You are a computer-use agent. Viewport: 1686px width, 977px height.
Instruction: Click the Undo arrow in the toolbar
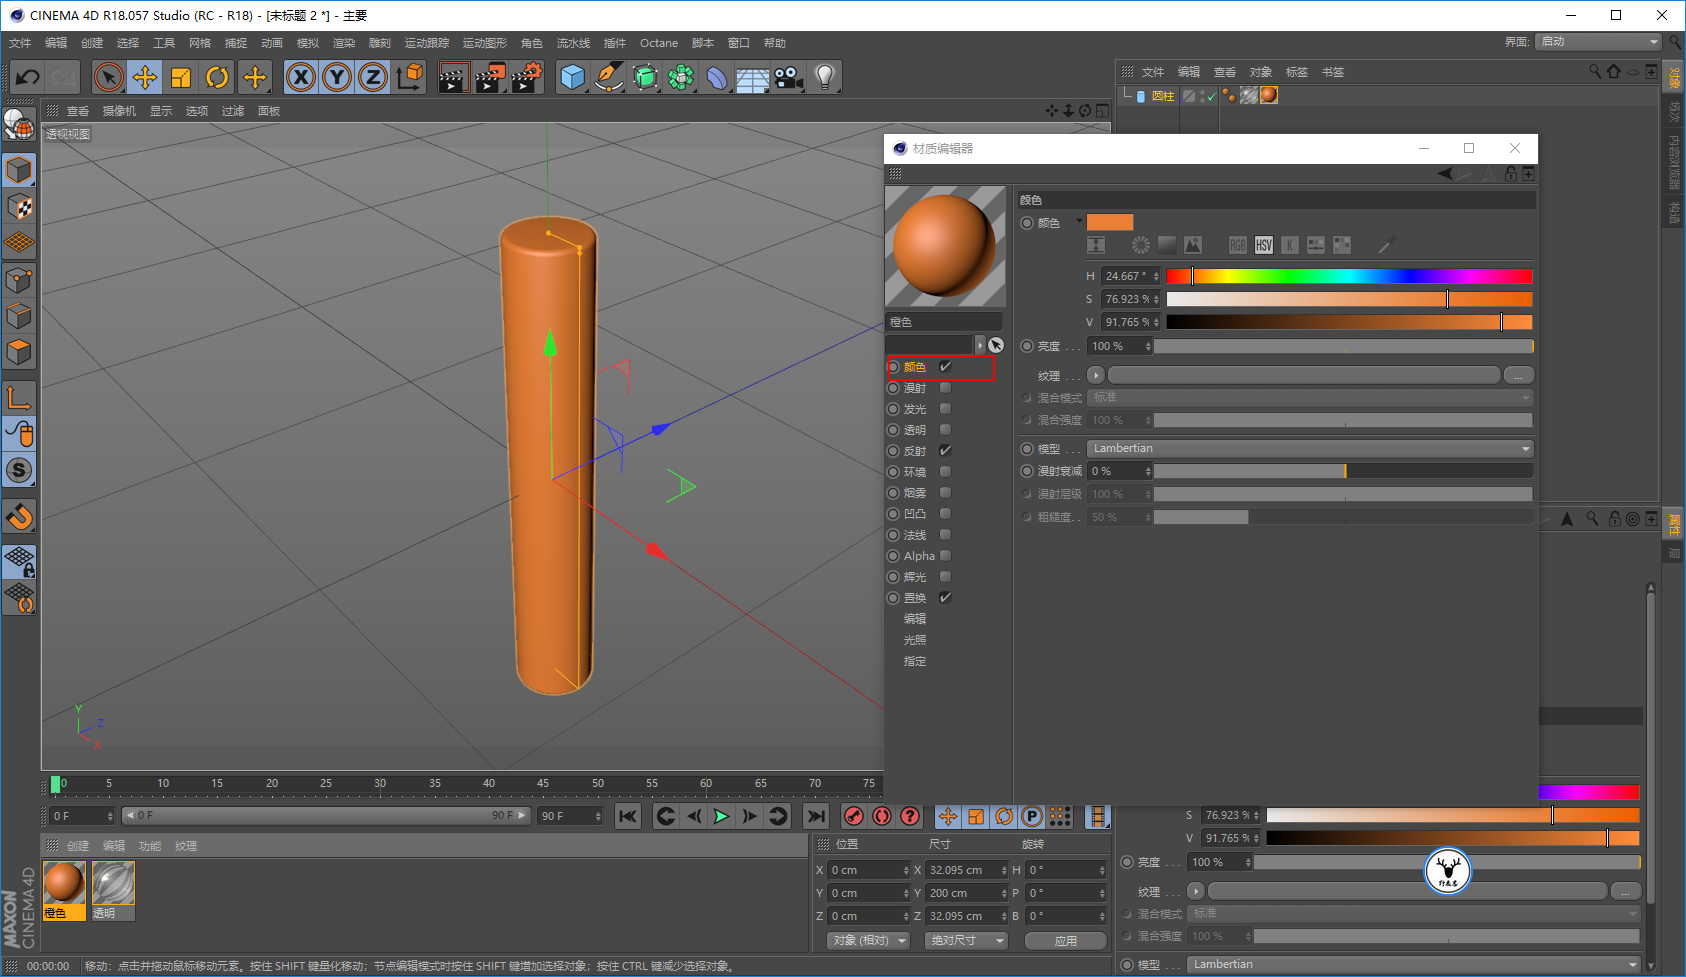[27, 77]
